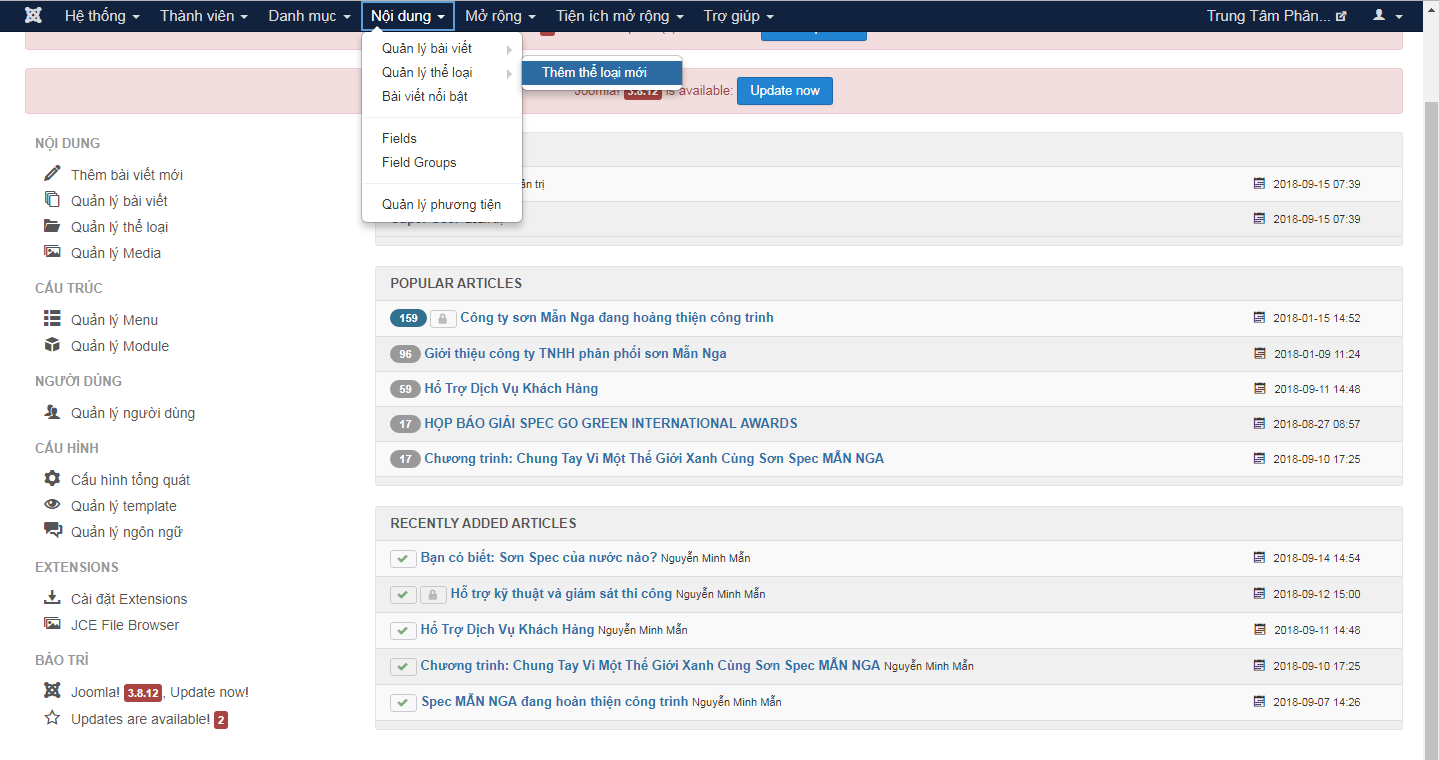The height and width of the screenshot is (760, 1439).
Task: Click the folder icon beside Quản lý thể loại
Action: [x=52, y=226]
